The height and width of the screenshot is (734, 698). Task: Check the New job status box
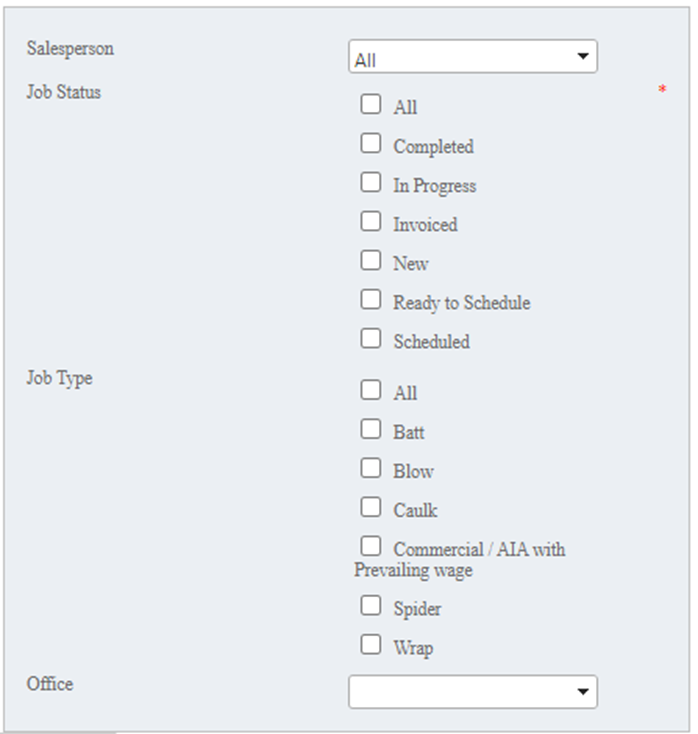[371, 260]
